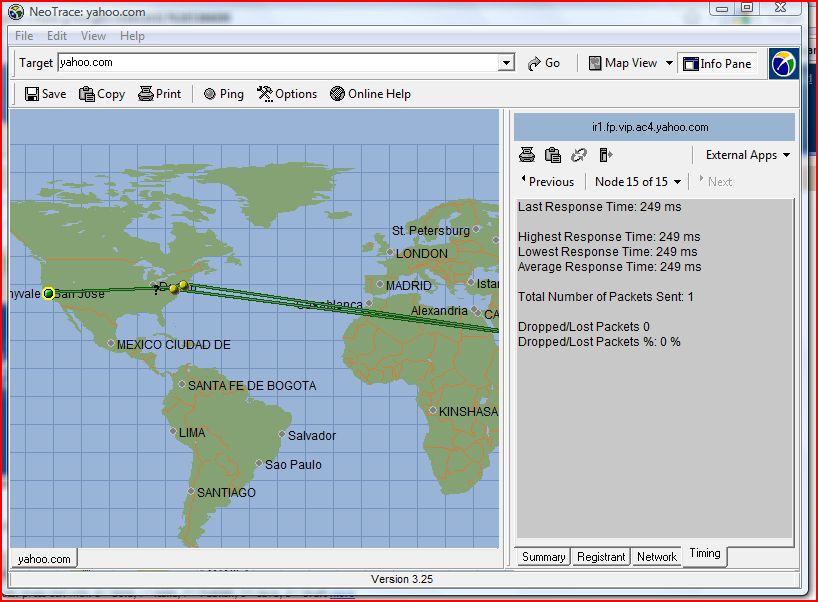Click the Last Response Time text
818x602 pixels.
(x=599, y=207)
